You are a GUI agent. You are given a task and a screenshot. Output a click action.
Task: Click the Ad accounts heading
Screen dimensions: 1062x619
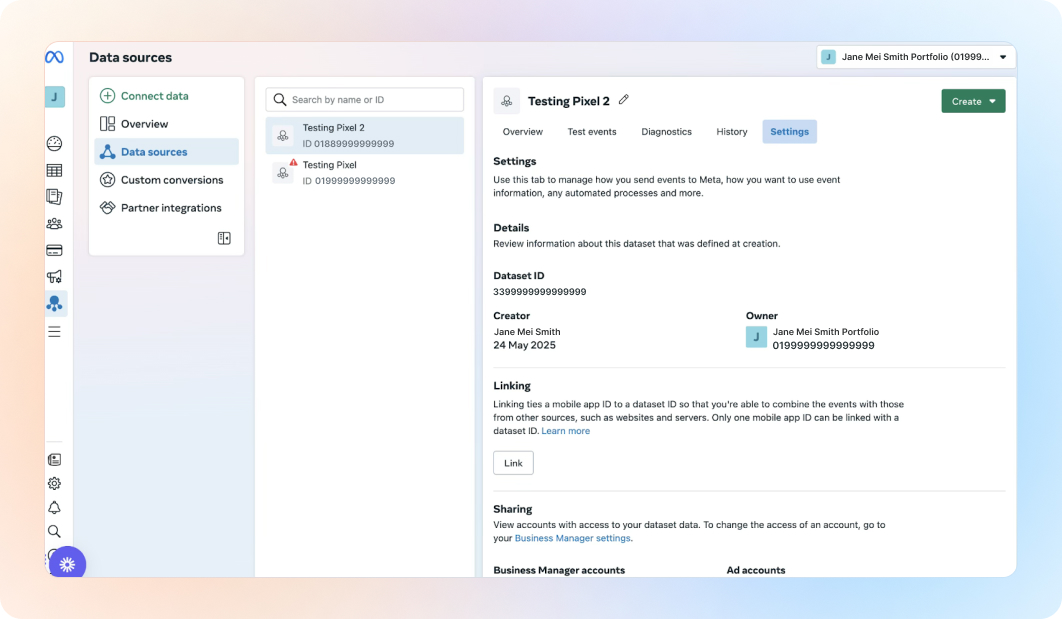(756, 570)
